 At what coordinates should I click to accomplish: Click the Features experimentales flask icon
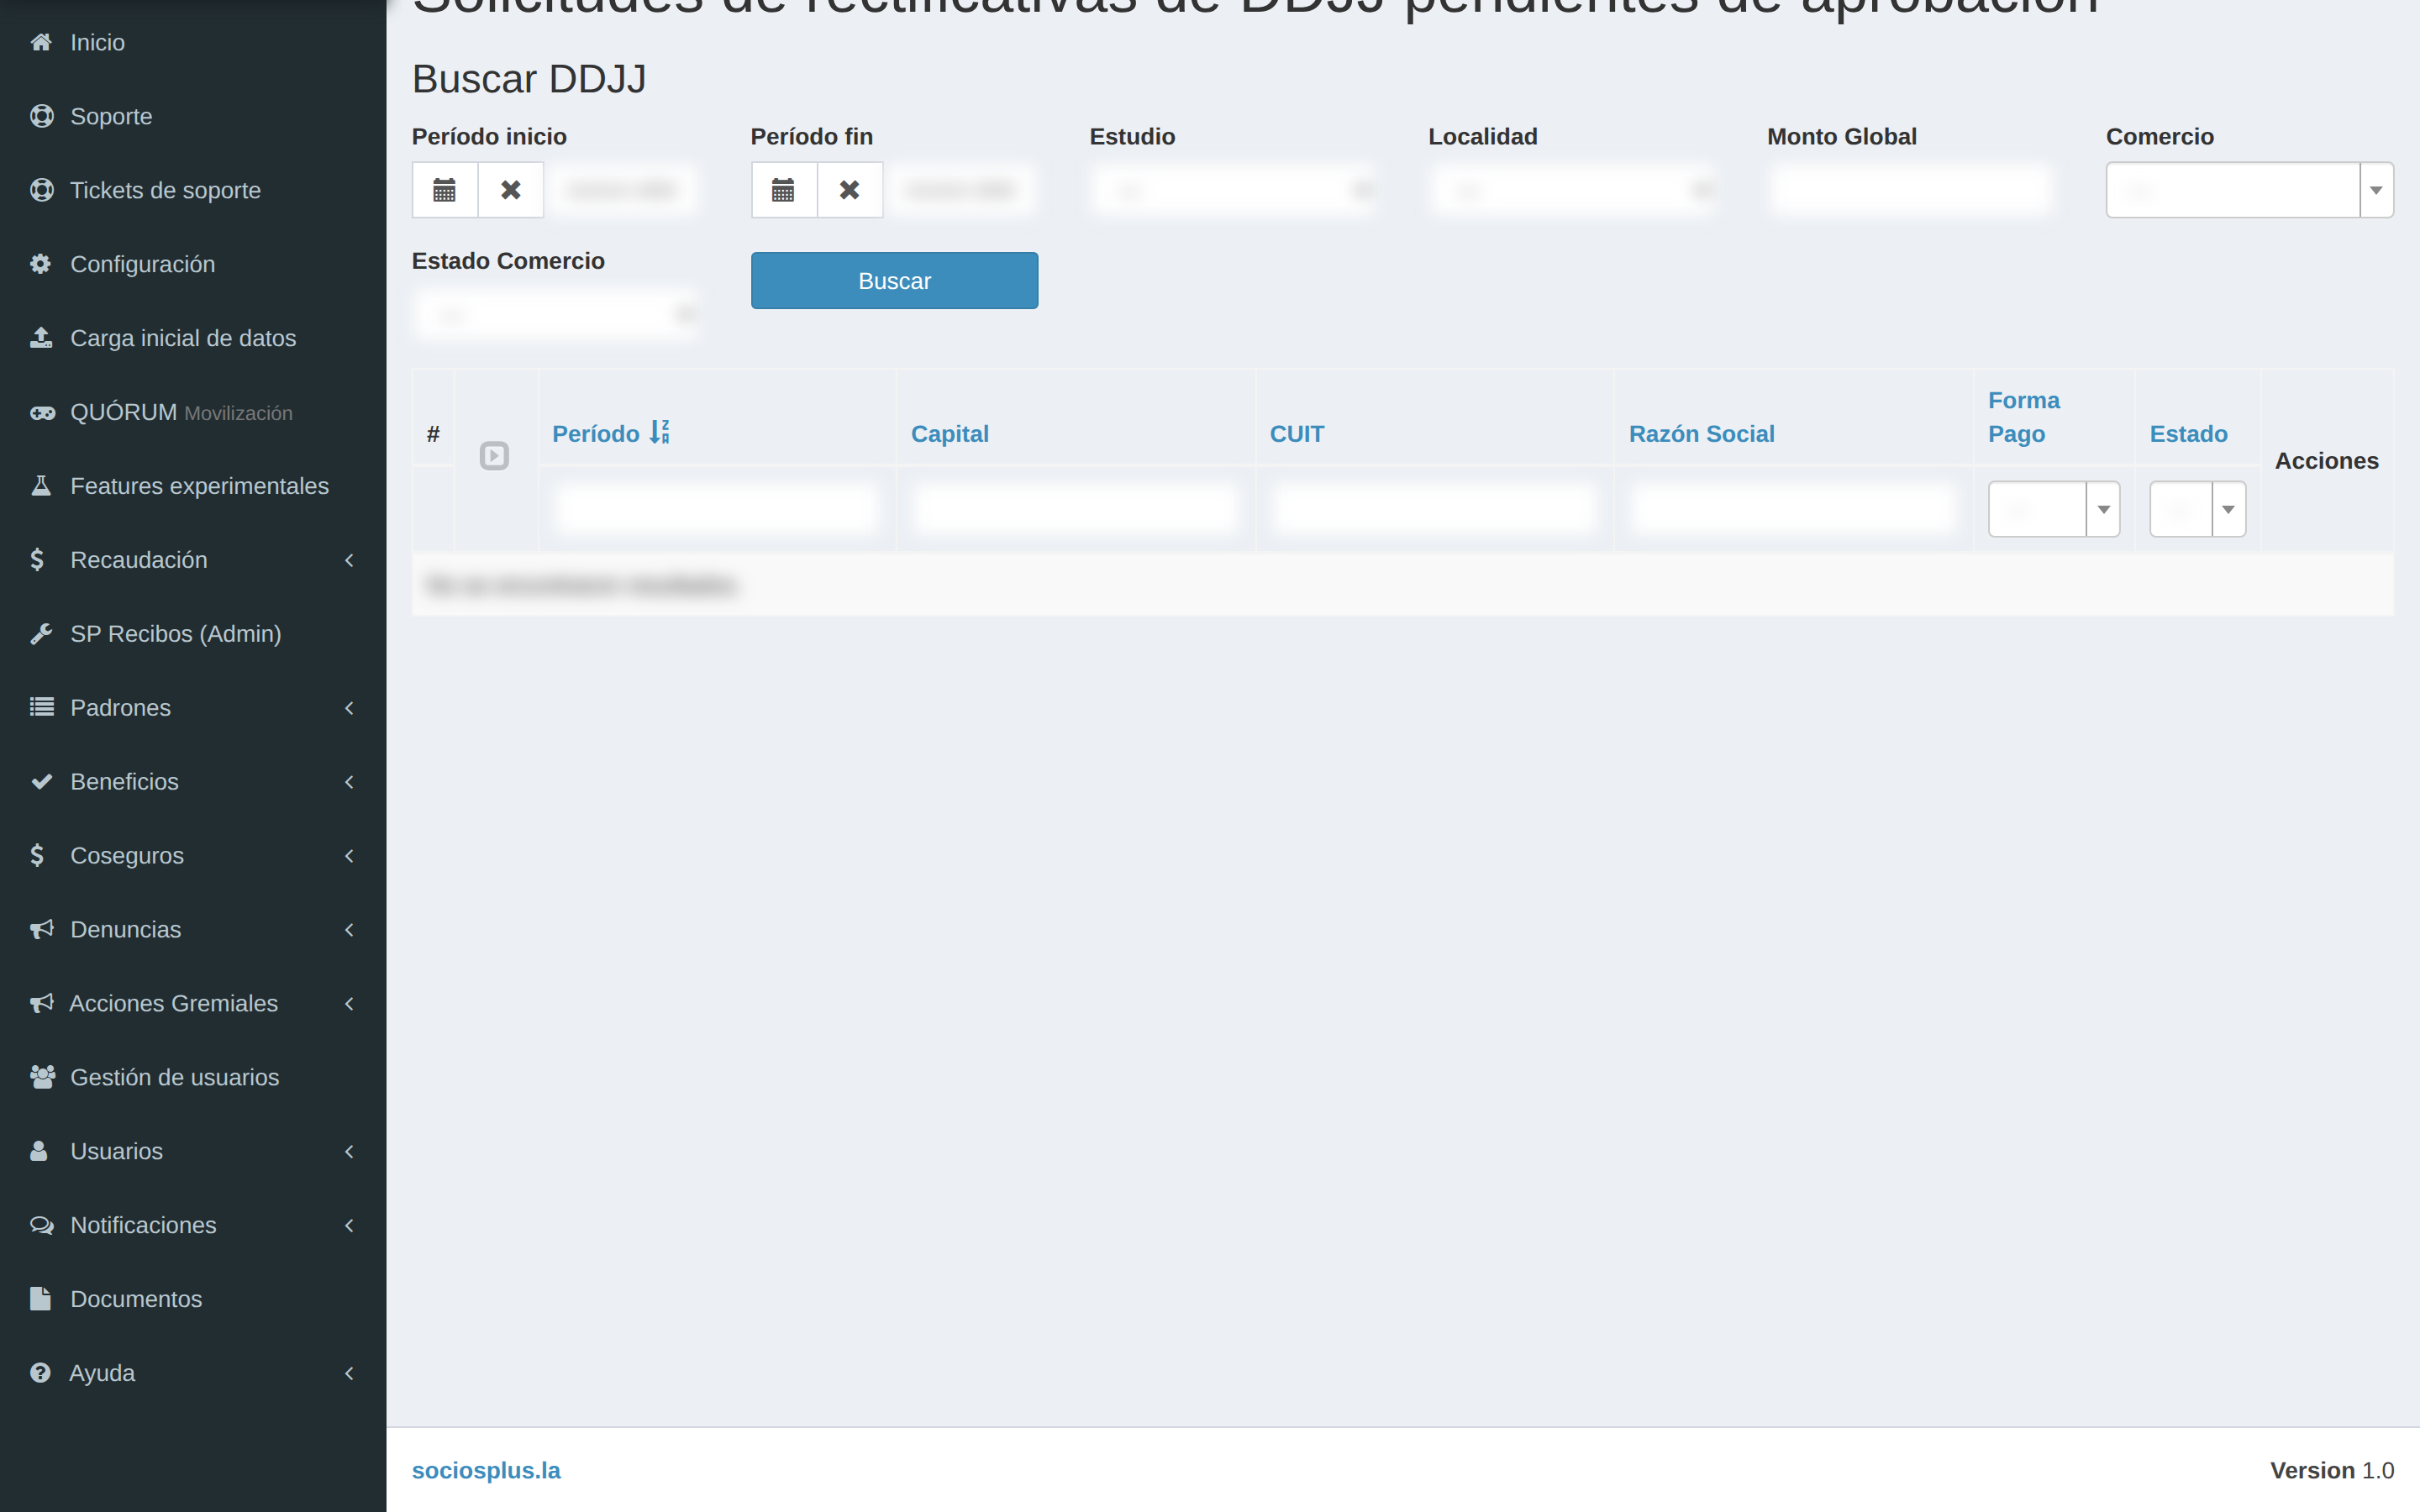coord(41,486)
